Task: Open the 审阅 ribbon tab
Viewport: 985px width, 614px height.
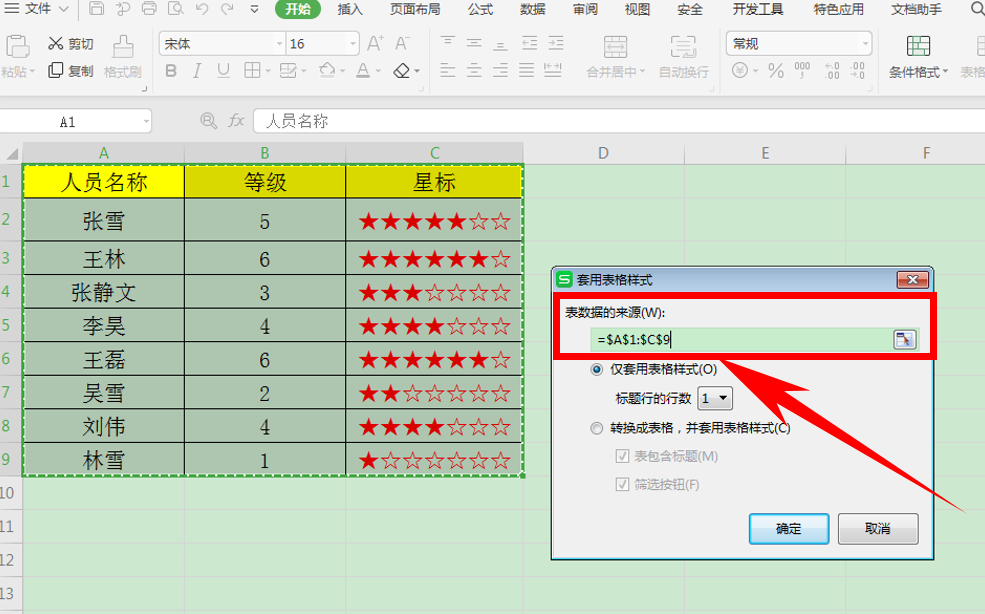Action: point(585,9)
